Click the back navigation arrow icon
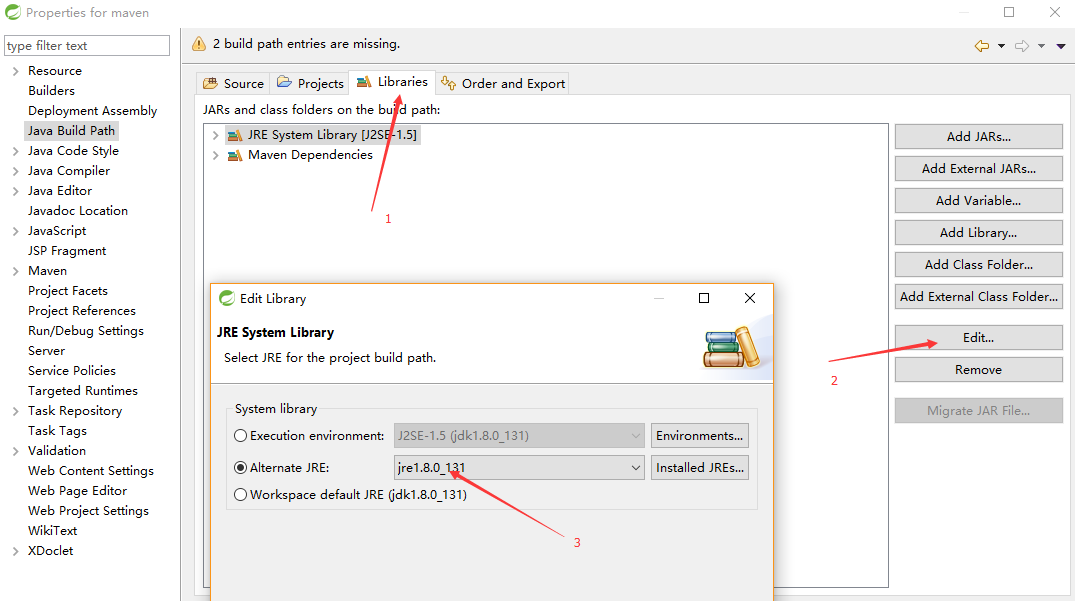 982,46
